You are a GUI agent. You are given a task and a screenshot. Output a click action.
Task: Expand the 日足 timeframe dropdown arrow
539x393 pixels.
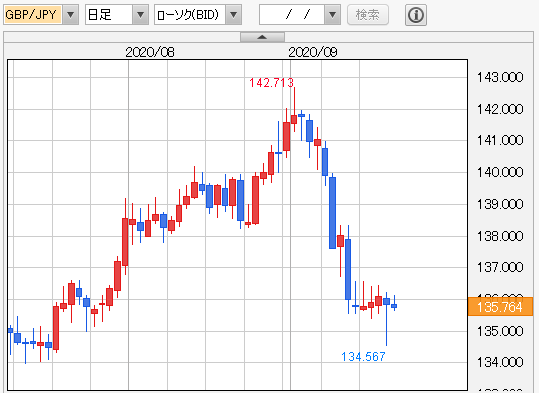click(x=140, y=15)
